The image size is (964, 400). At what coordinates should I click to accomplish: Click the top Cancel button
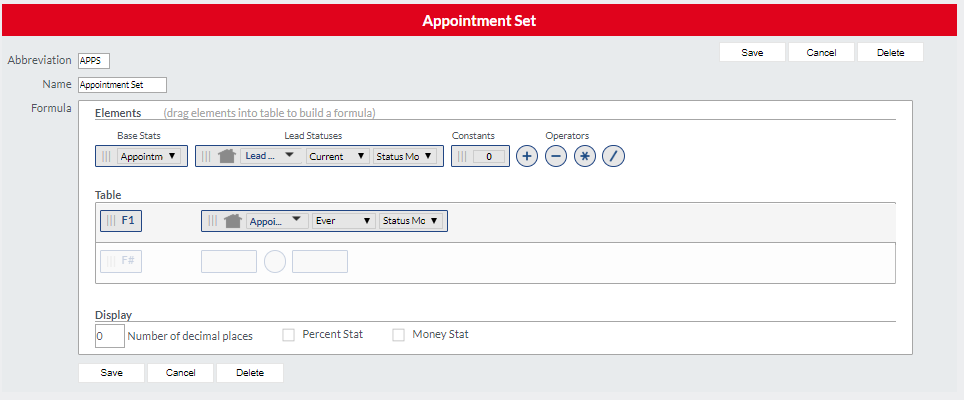(821, 52)
